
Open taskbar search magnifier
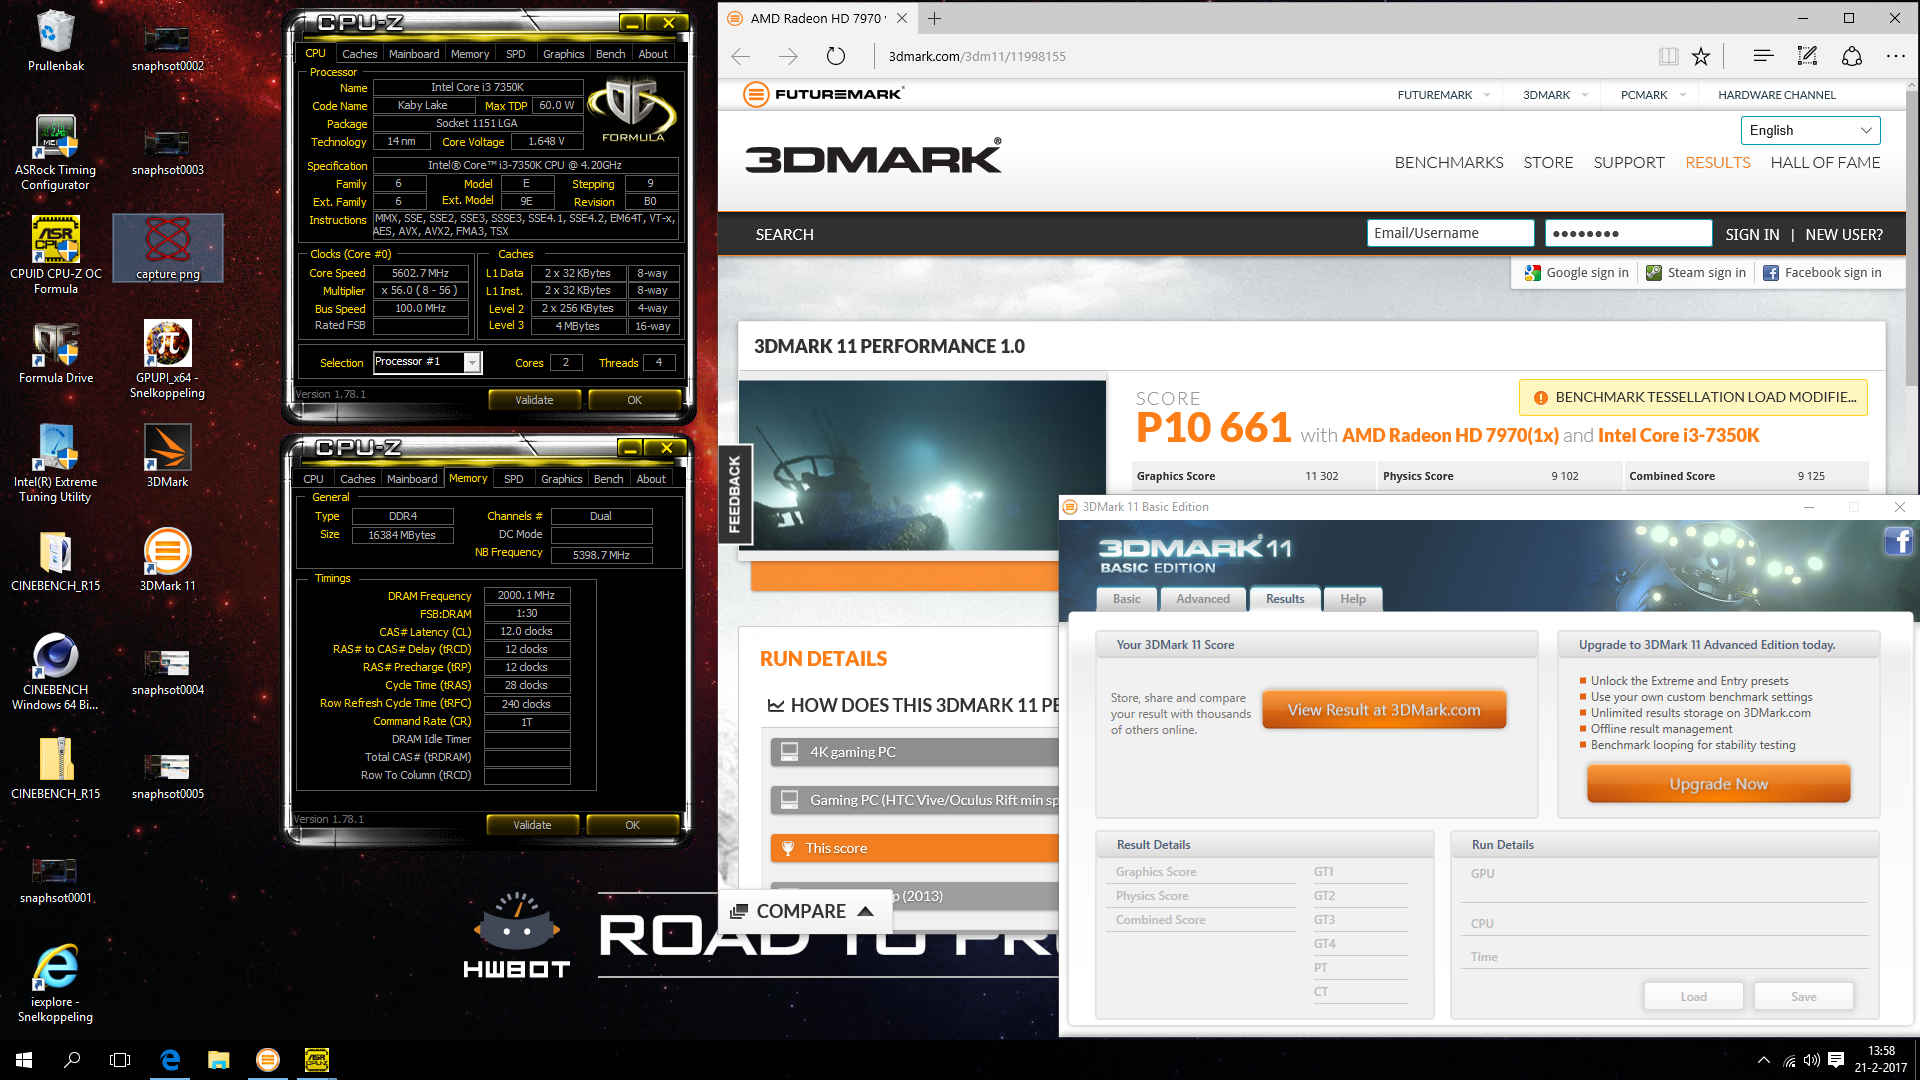pyautogui.click(x=72, y=1060)
